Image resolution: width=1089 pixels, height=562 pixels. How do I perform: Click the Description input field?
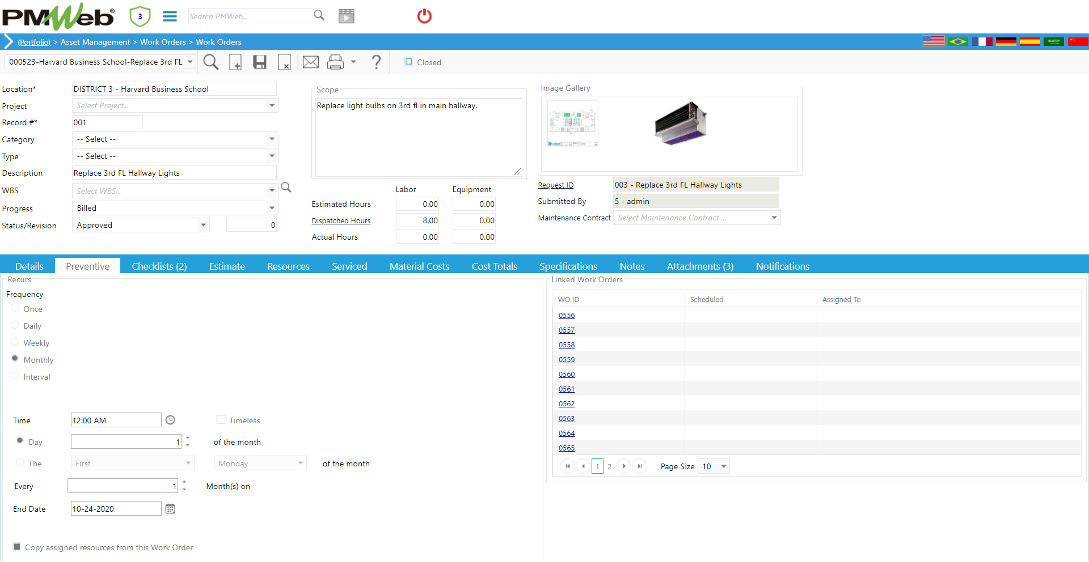tap(174, 173)
